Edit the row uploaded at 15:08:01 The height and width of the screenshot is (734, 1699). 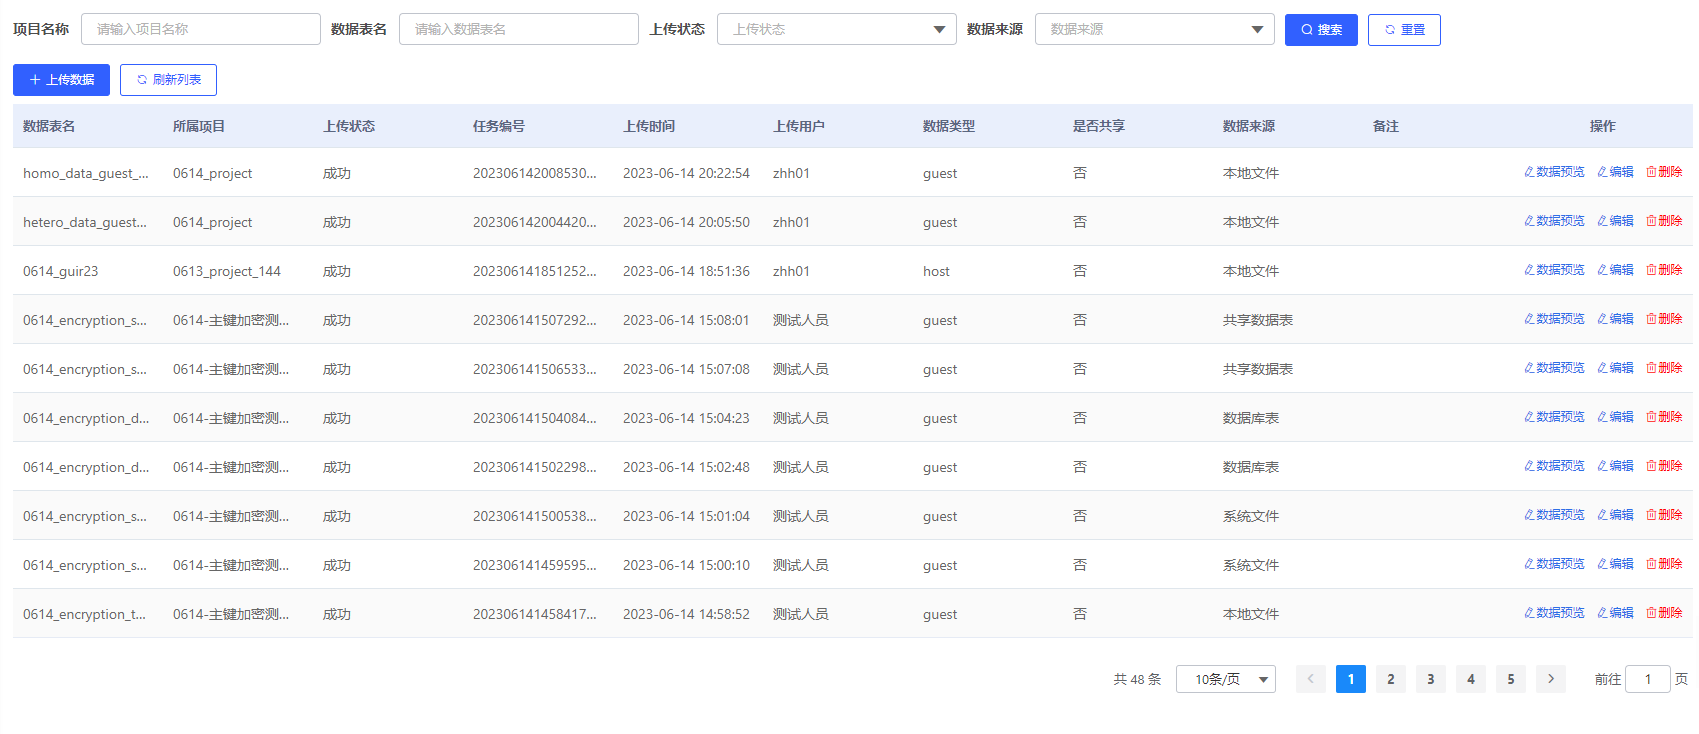[1615, 319]
